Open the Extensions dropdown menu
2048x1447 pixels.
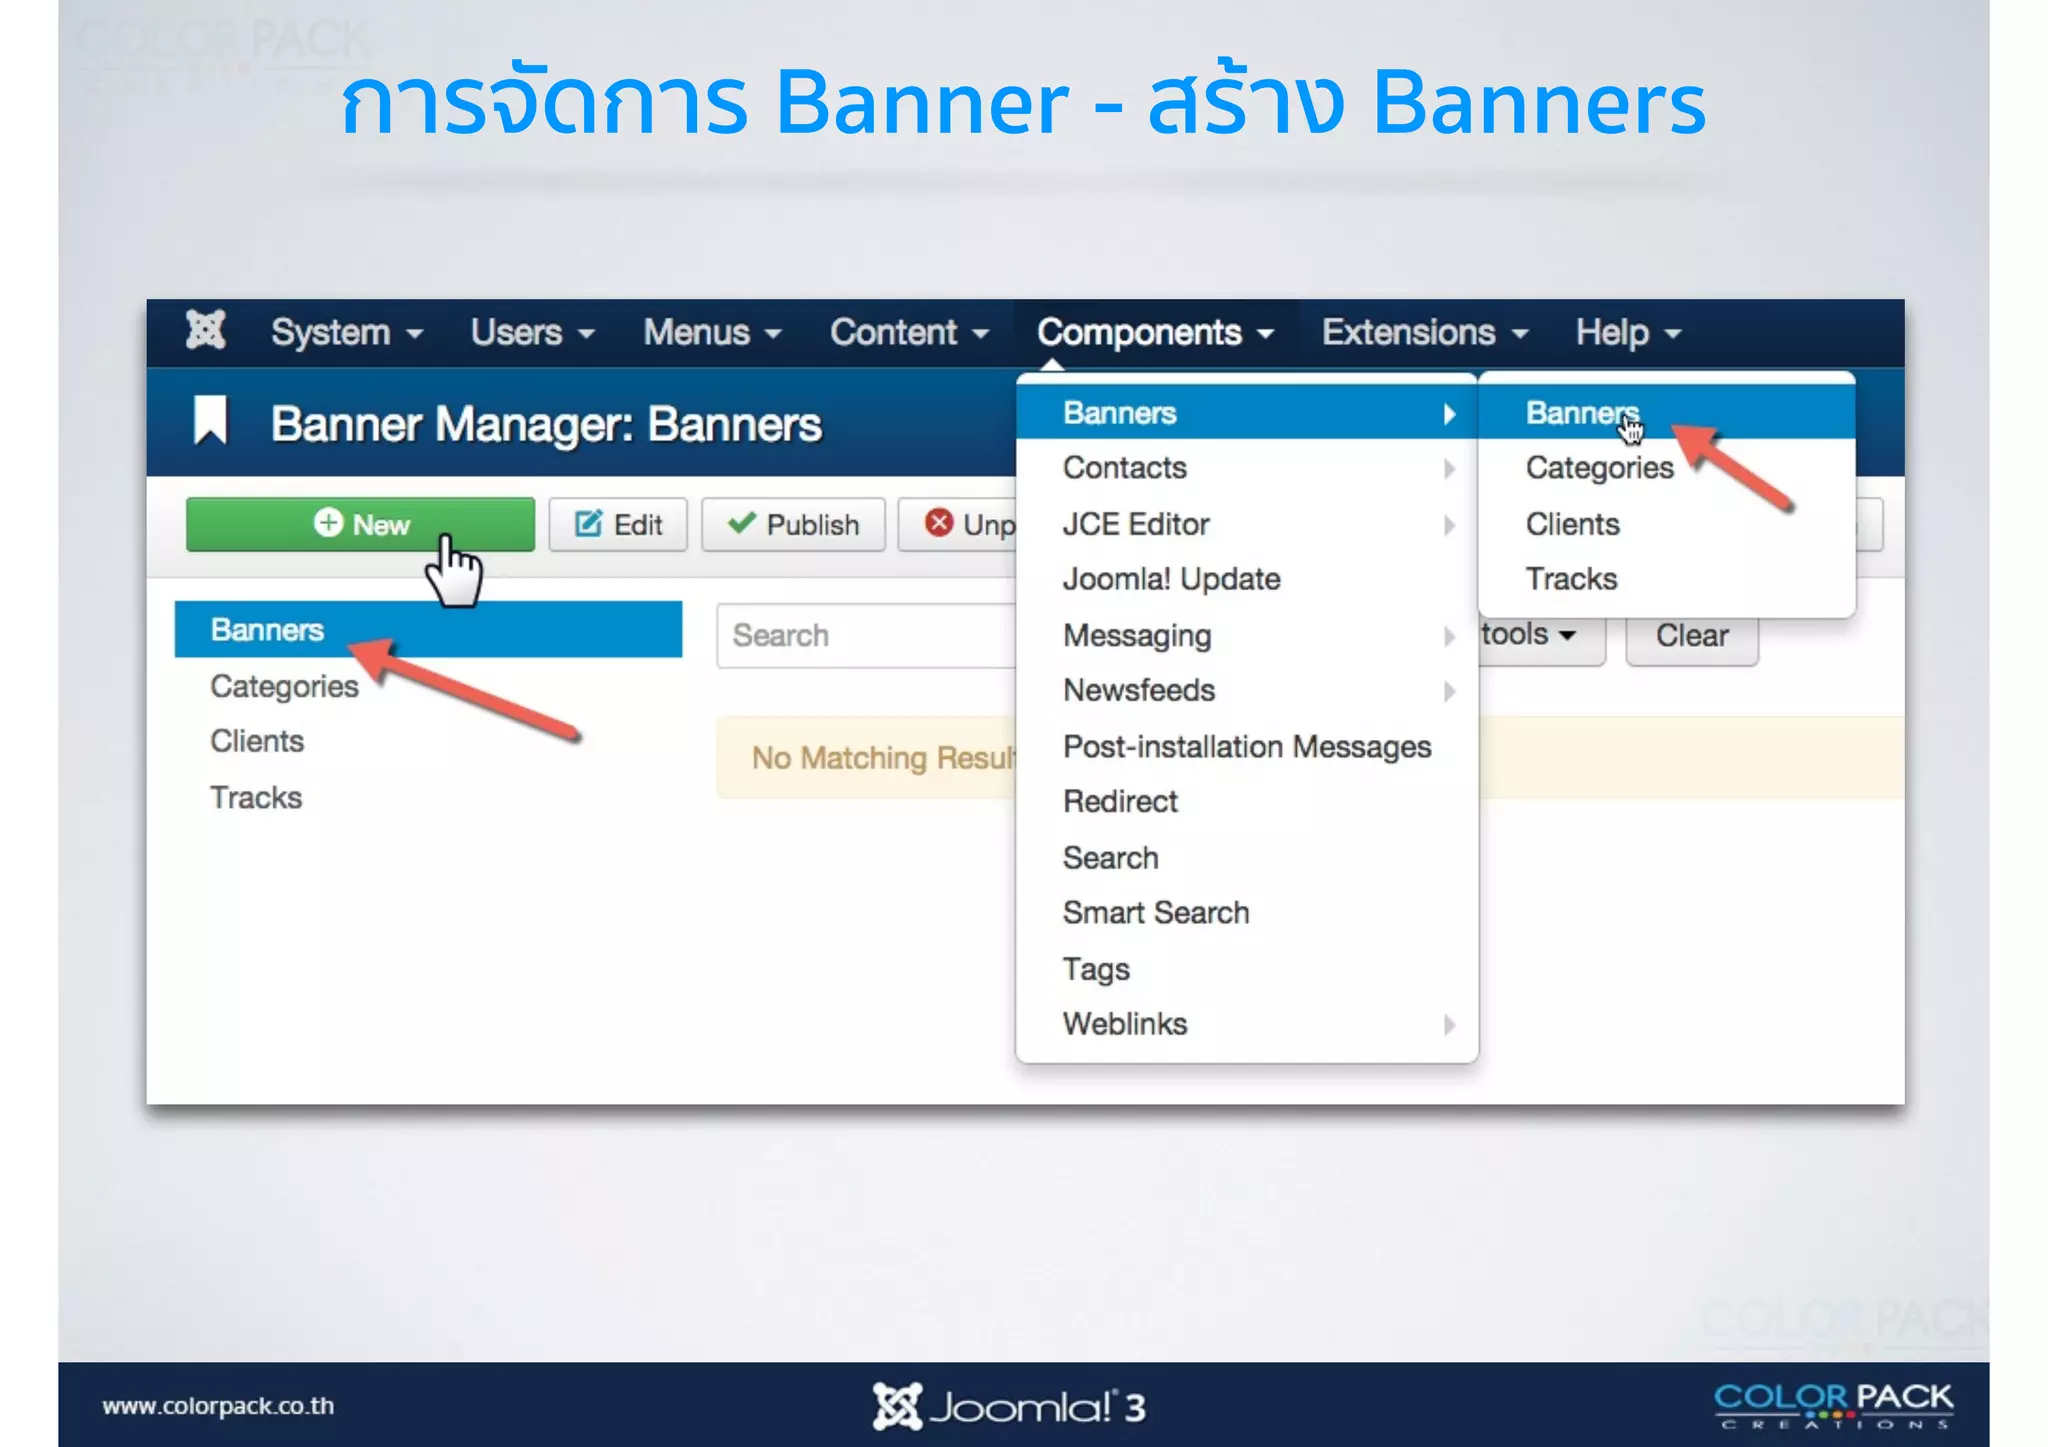1425,332
